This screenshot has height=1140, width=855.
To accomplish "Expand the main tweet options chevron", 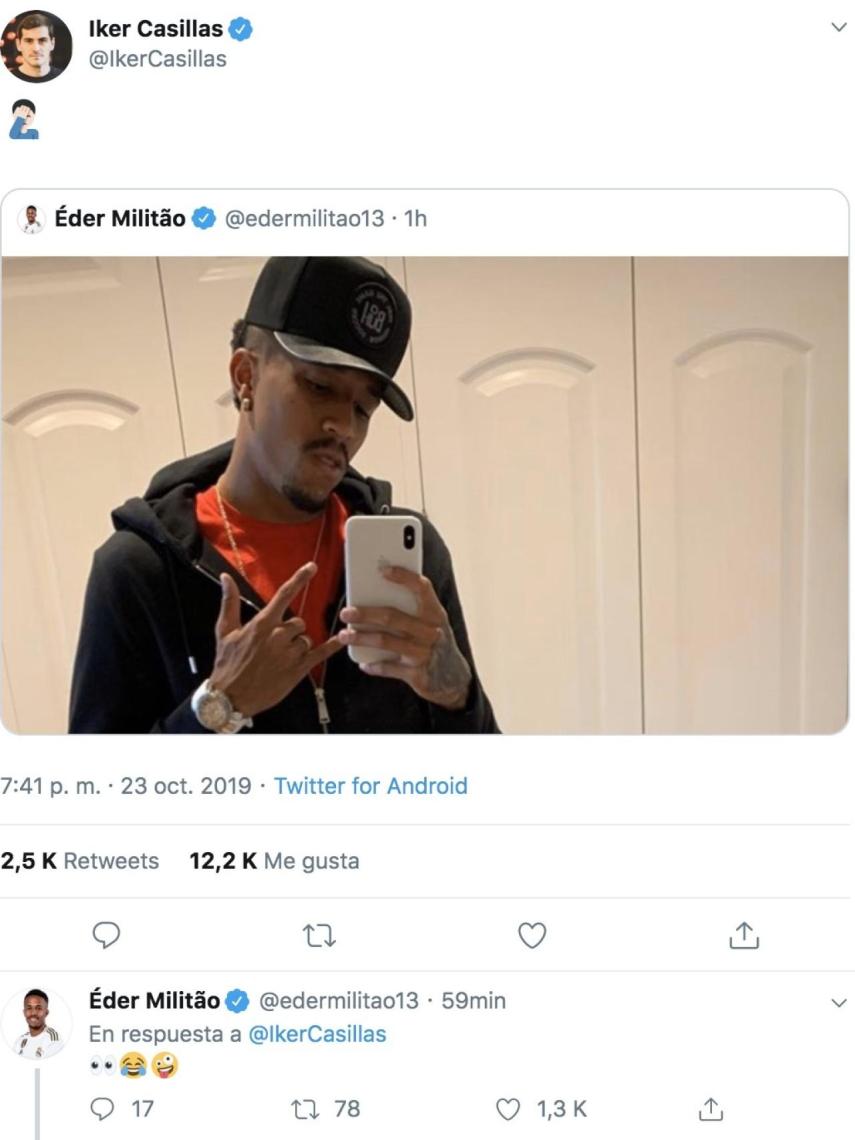I will coord(838,30).
